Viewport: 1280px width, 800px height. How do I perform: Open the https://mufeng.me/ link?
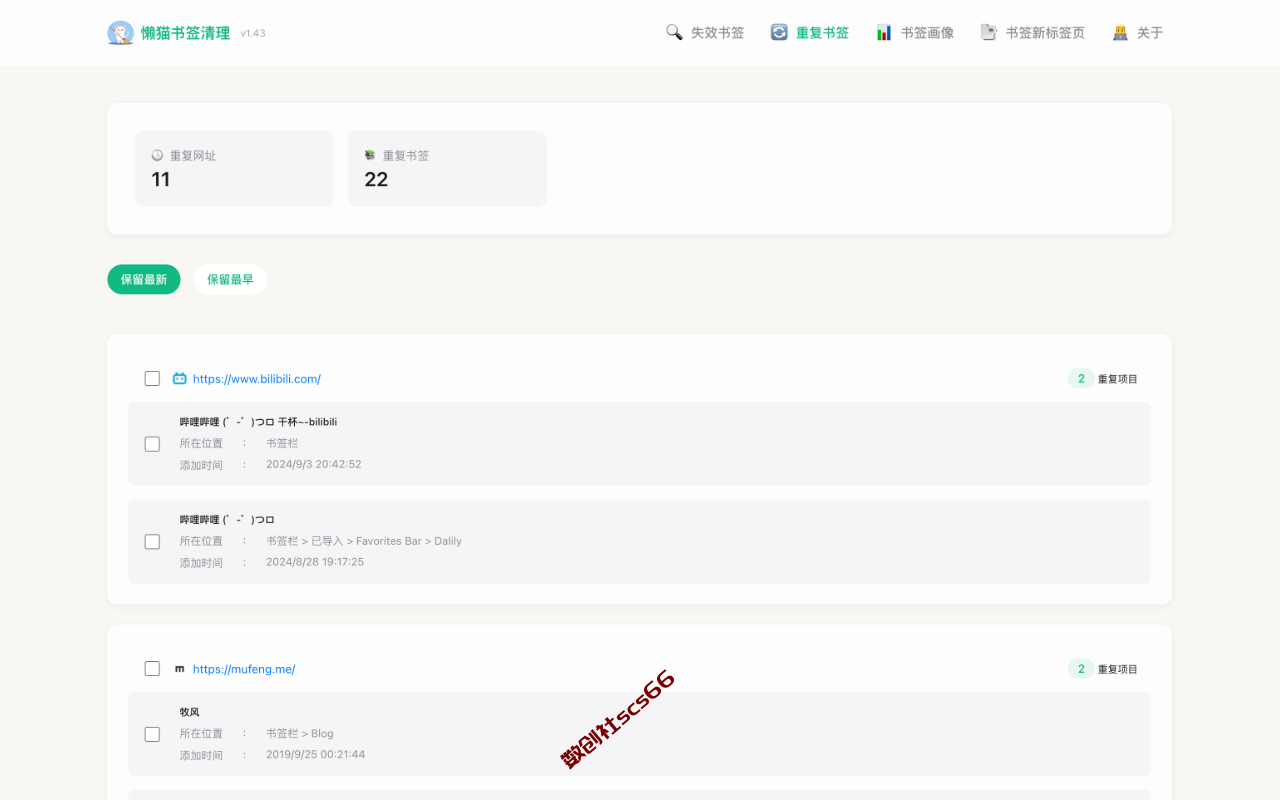(x=244, y=669)
